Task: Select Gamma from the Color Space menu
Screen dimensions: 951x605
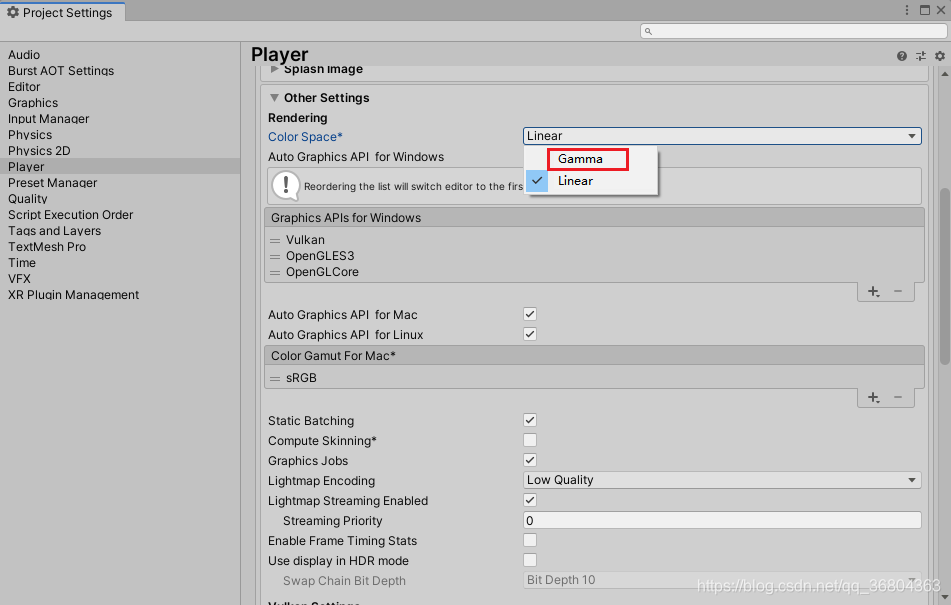Action: (x=587, y=158)
